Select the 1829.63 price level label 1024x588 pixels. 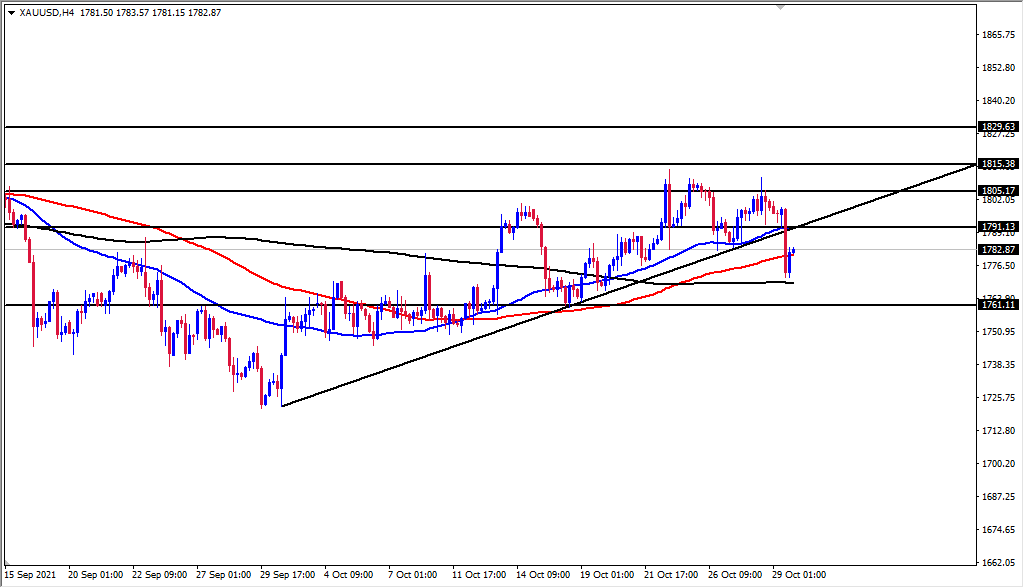[x=999, y=127]
